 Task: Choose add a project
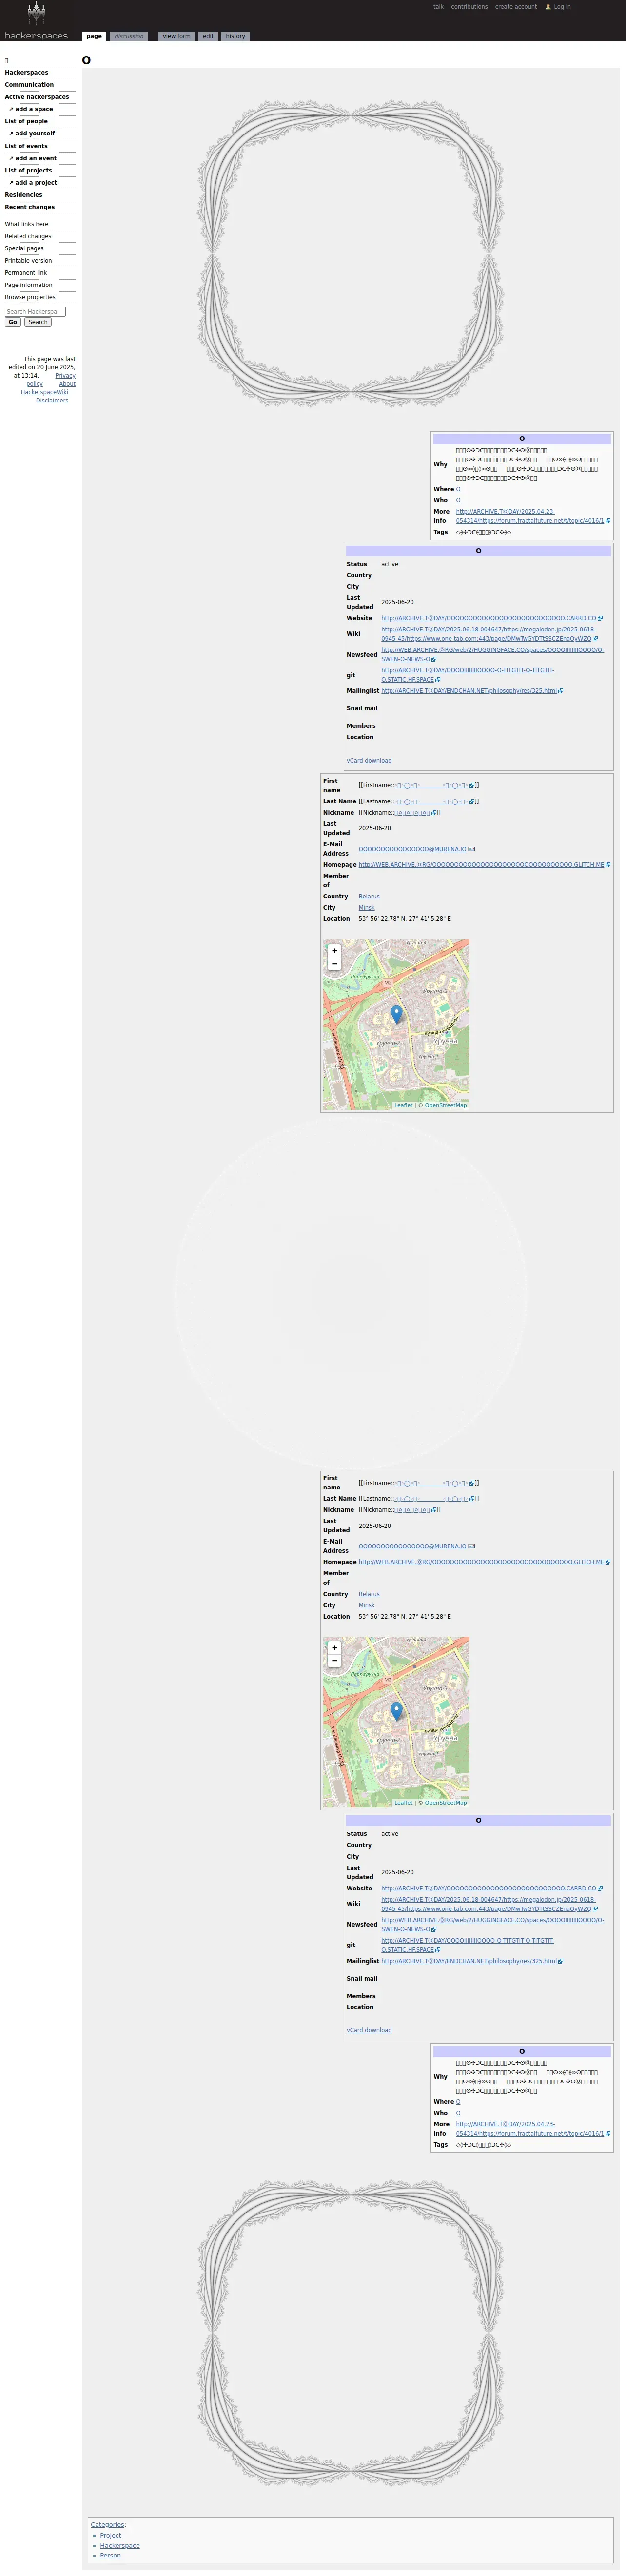coord(36,182)
